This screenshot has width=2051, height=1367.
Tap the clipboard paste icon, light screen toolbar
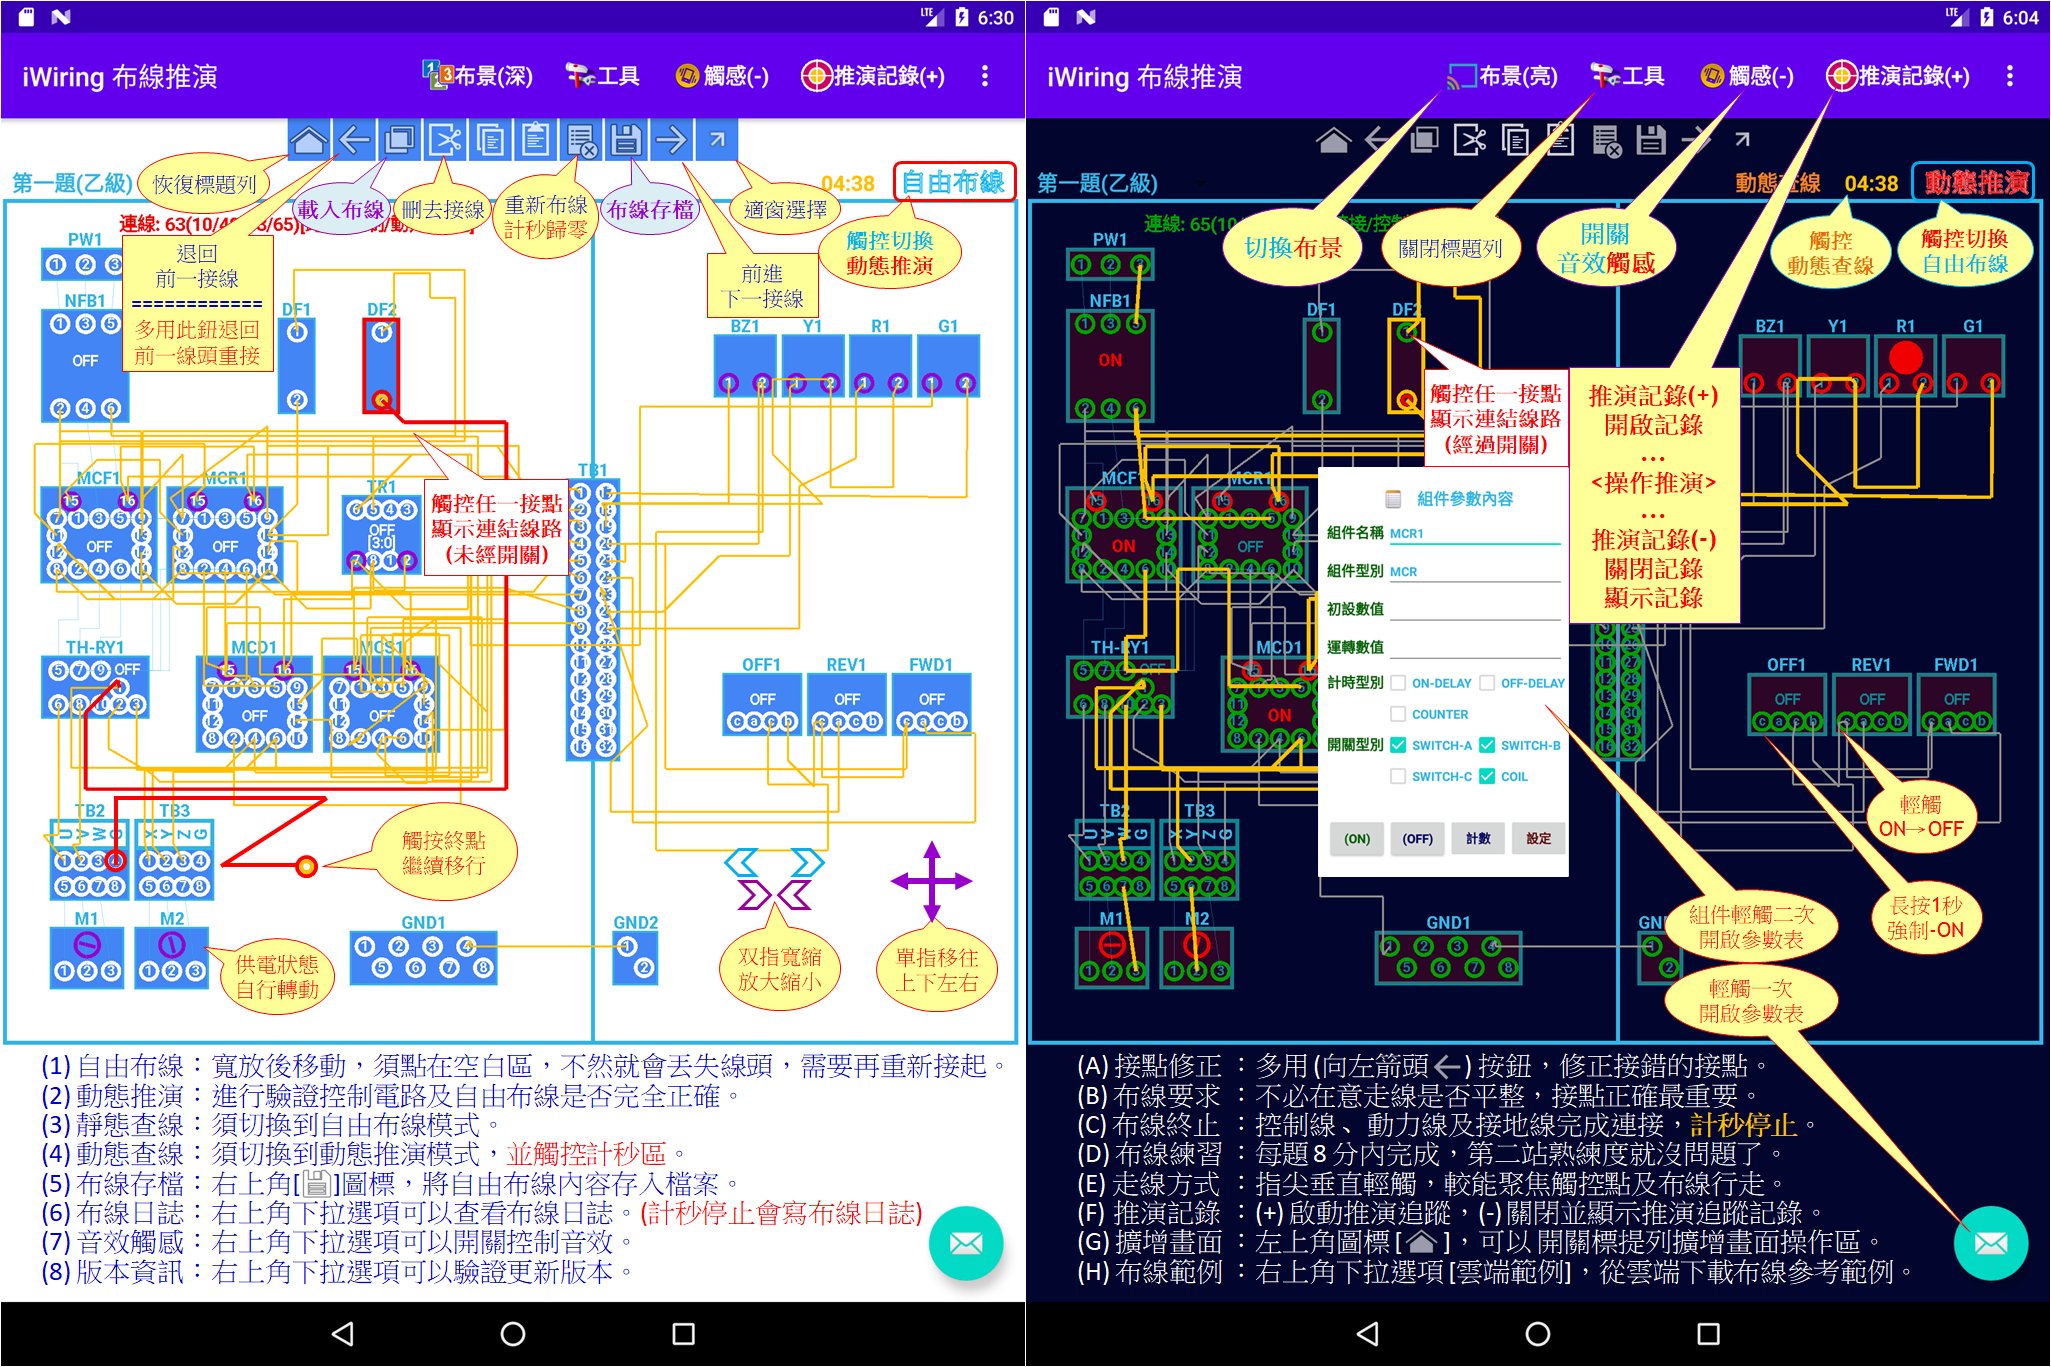pos(536,140)
